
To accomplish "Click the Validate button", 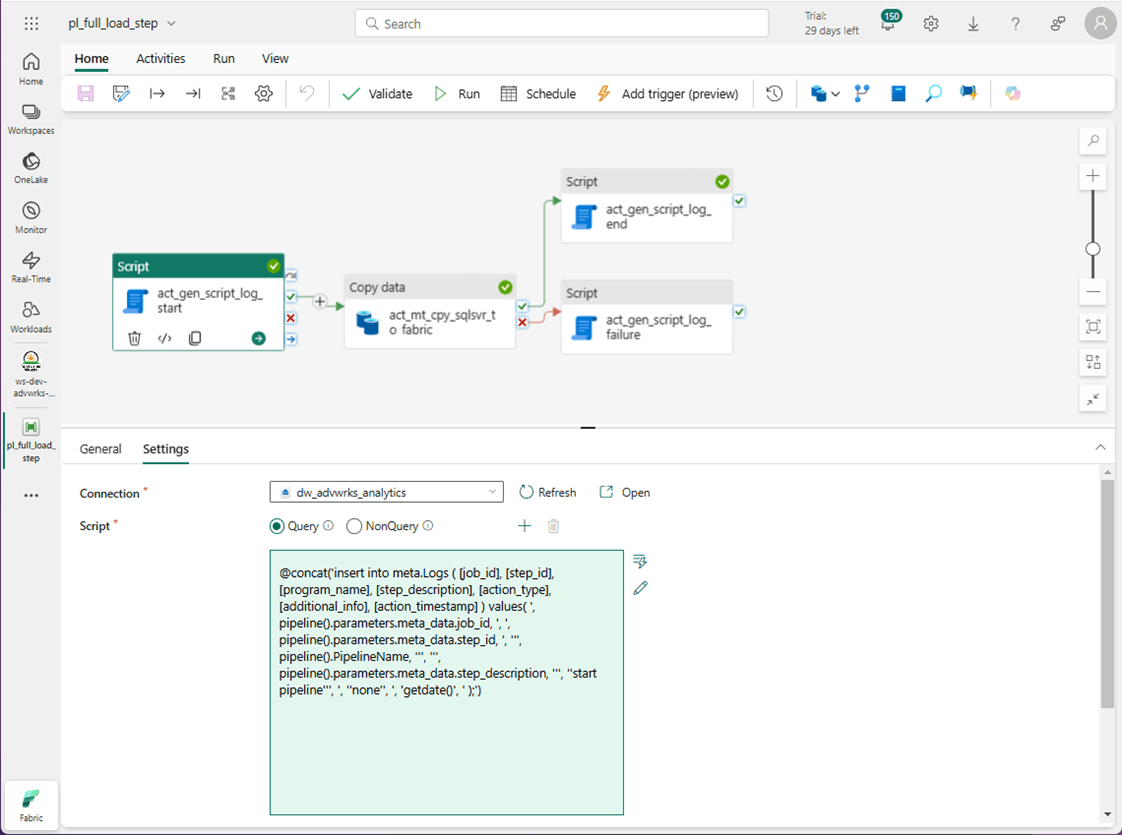I will [x=377, y=94].
